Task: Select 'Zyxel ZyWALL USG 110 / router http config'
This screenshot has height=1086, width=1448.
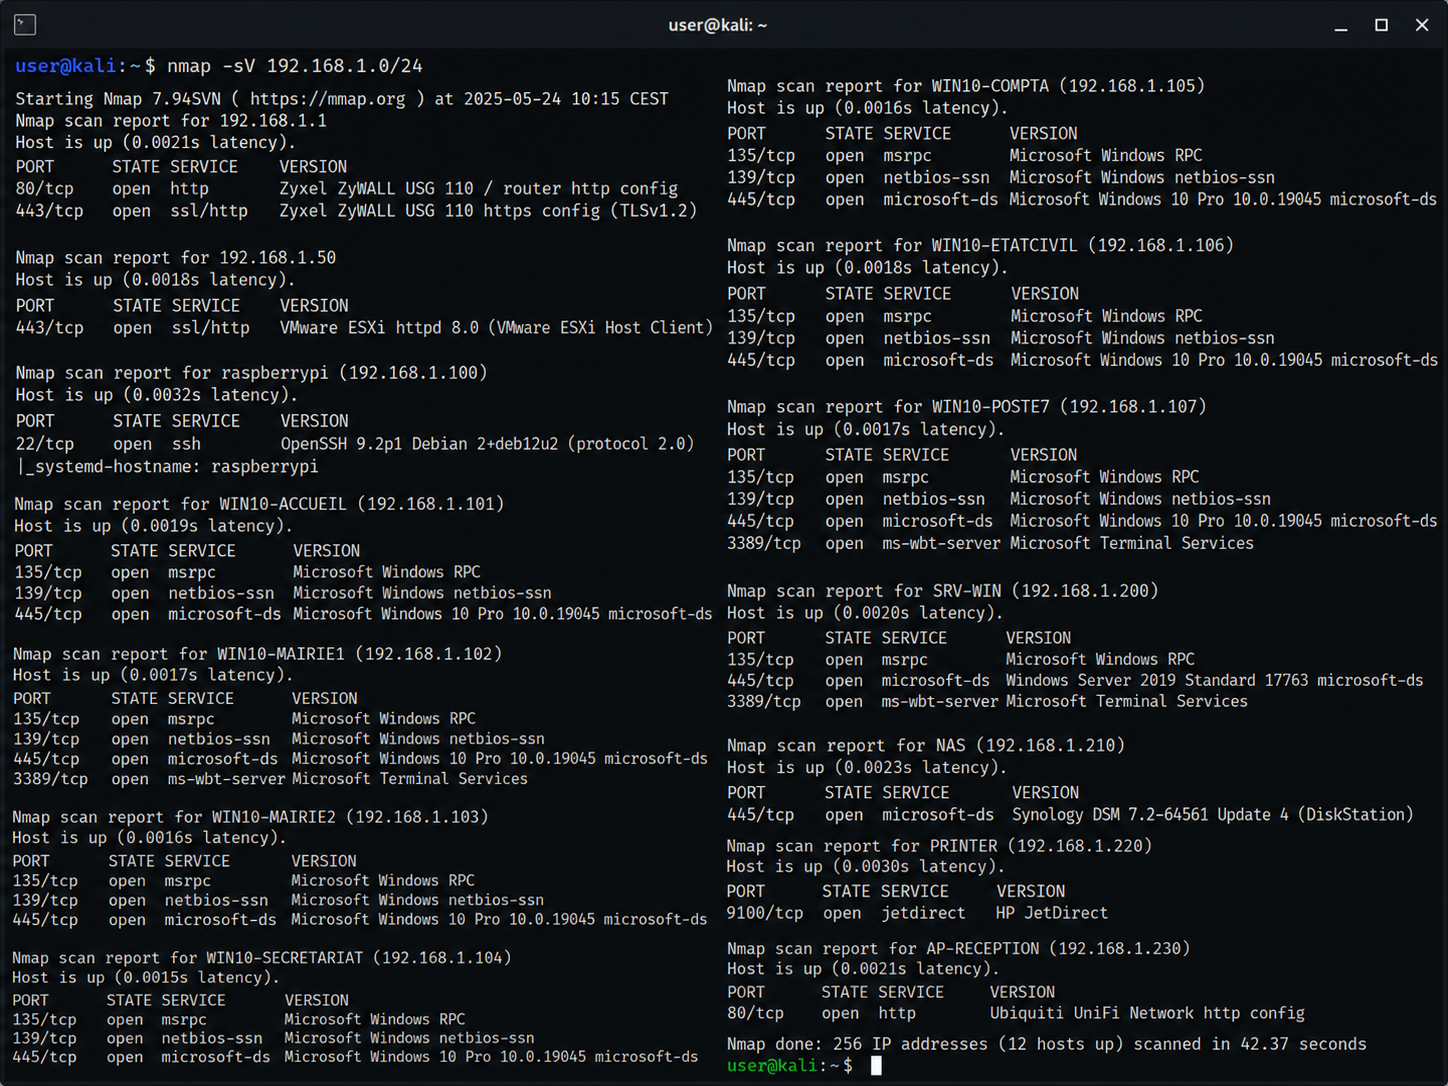Action: [478, 189]
